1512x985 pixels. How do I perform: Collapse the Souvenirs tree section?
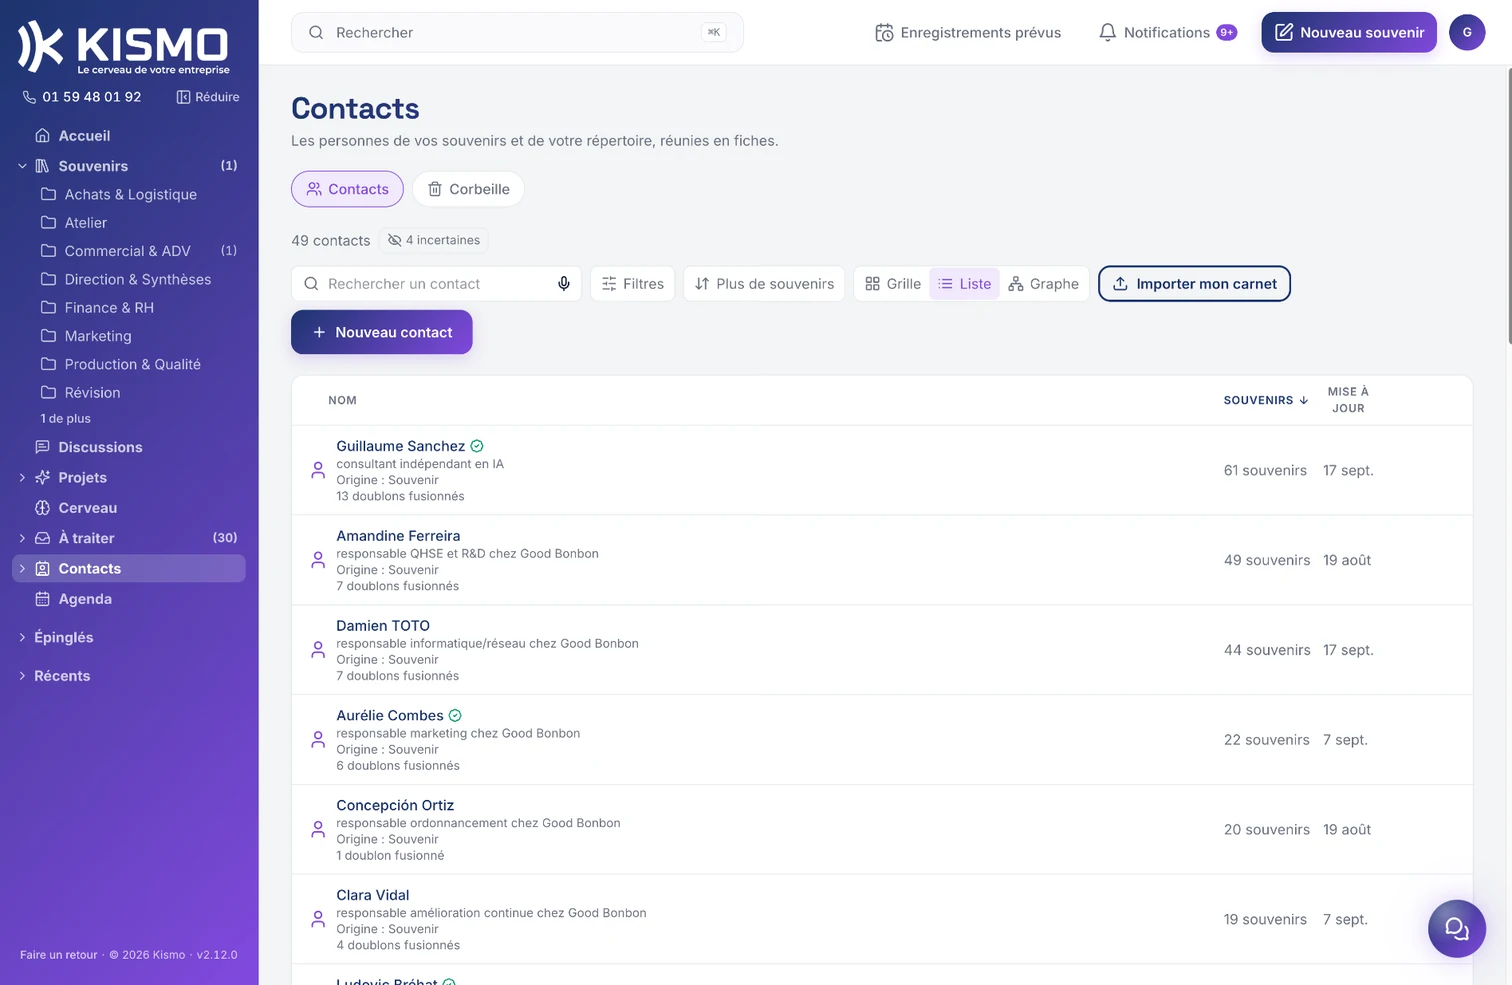click(22, 166)
